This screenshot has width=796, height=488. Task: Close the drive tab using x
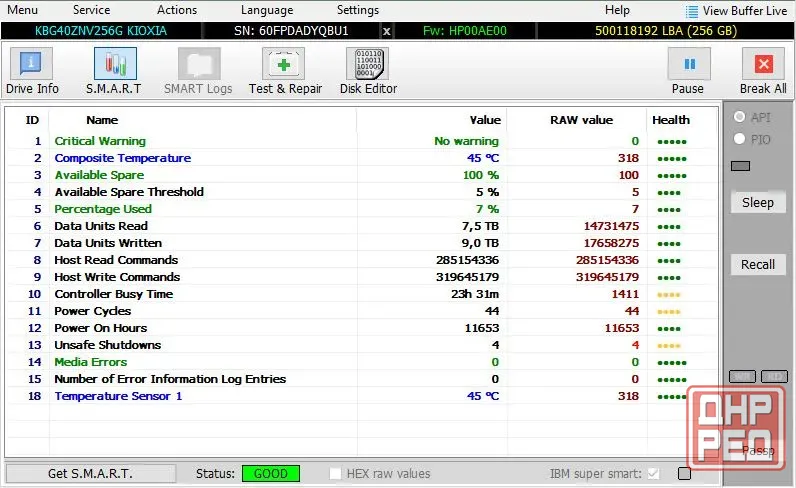click(386, 31)
